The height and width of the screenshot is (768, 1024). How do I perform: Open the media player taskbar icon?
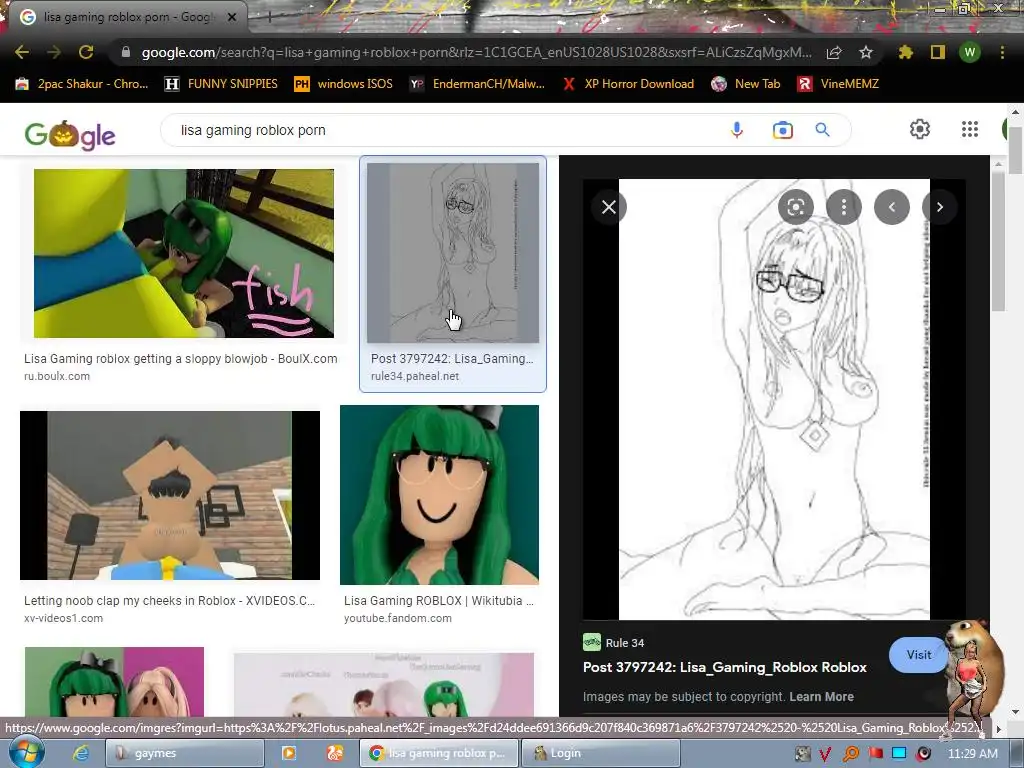(x=288, y=753)
